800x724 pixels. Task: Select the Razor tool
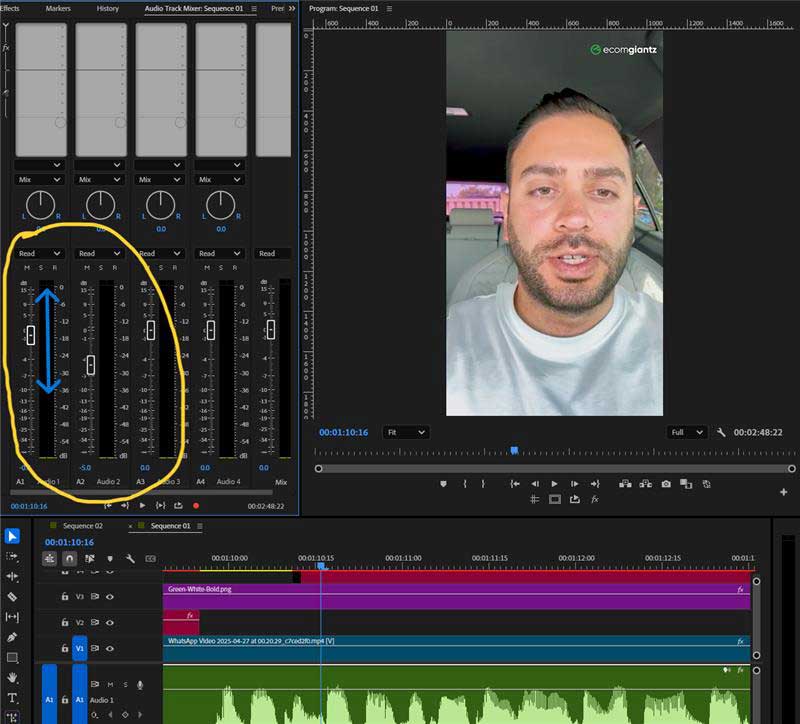point(12,597)
